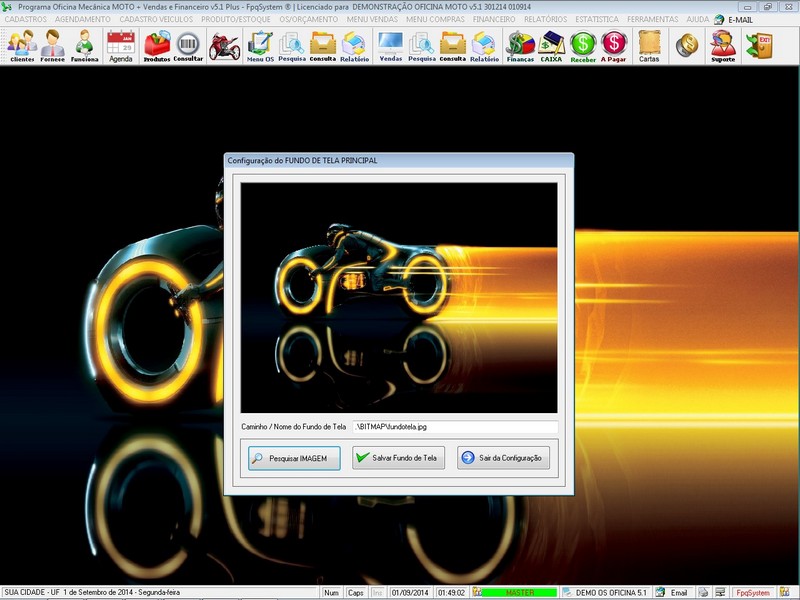Click the Exit door icon
Screen dimensions: 800x600
759,45
